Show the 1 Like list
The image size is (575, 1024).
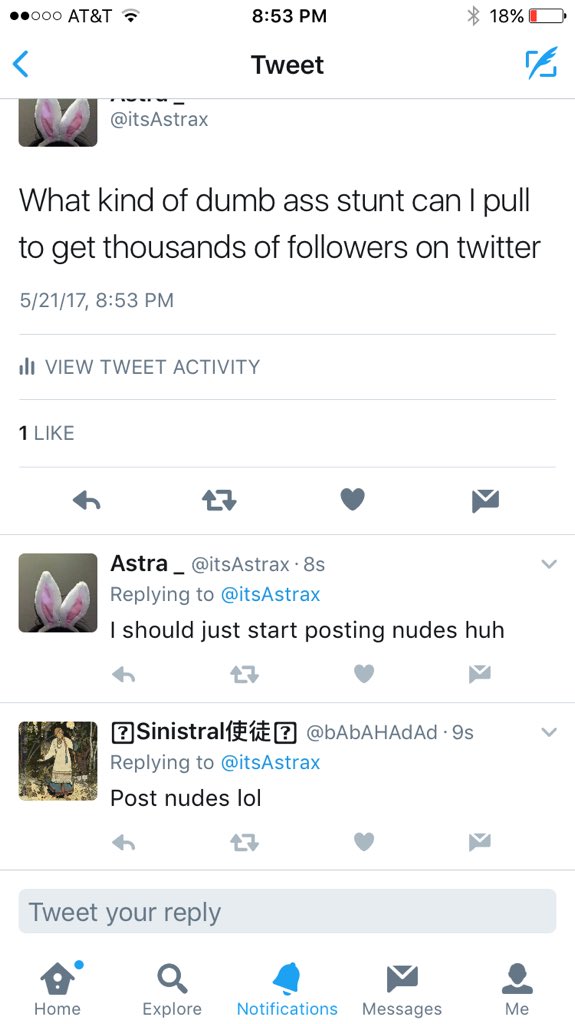click(46, 433)
